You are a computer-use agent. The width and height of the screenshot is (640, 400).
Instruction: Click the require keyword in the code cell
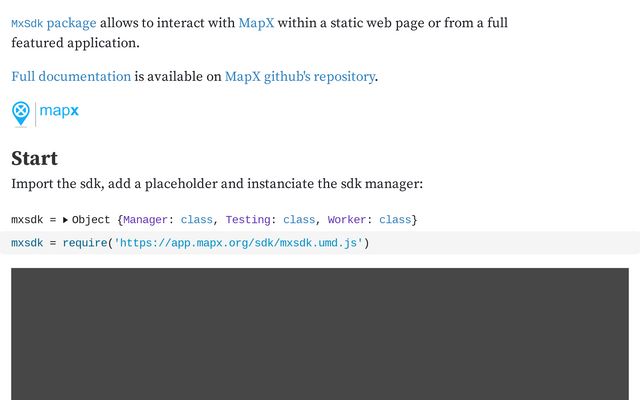[x=85, y=243]
